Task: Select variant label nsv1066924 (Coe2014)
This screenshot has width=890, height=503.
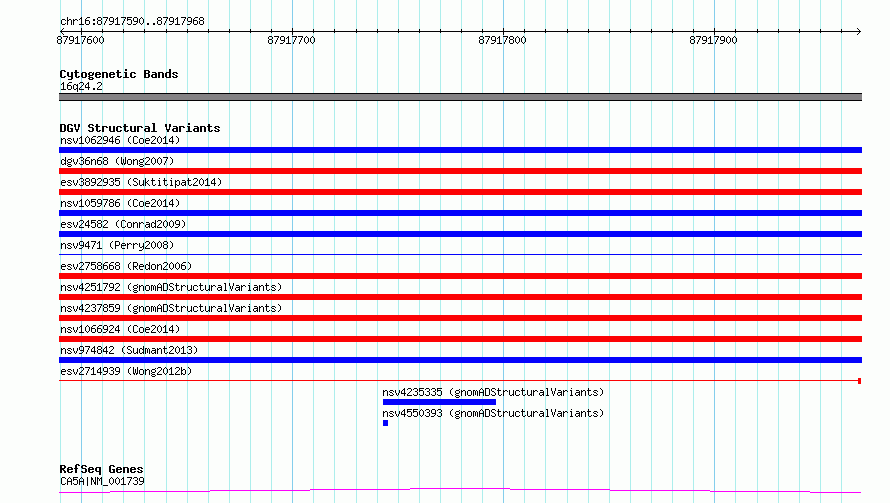Action: point(120,329)
